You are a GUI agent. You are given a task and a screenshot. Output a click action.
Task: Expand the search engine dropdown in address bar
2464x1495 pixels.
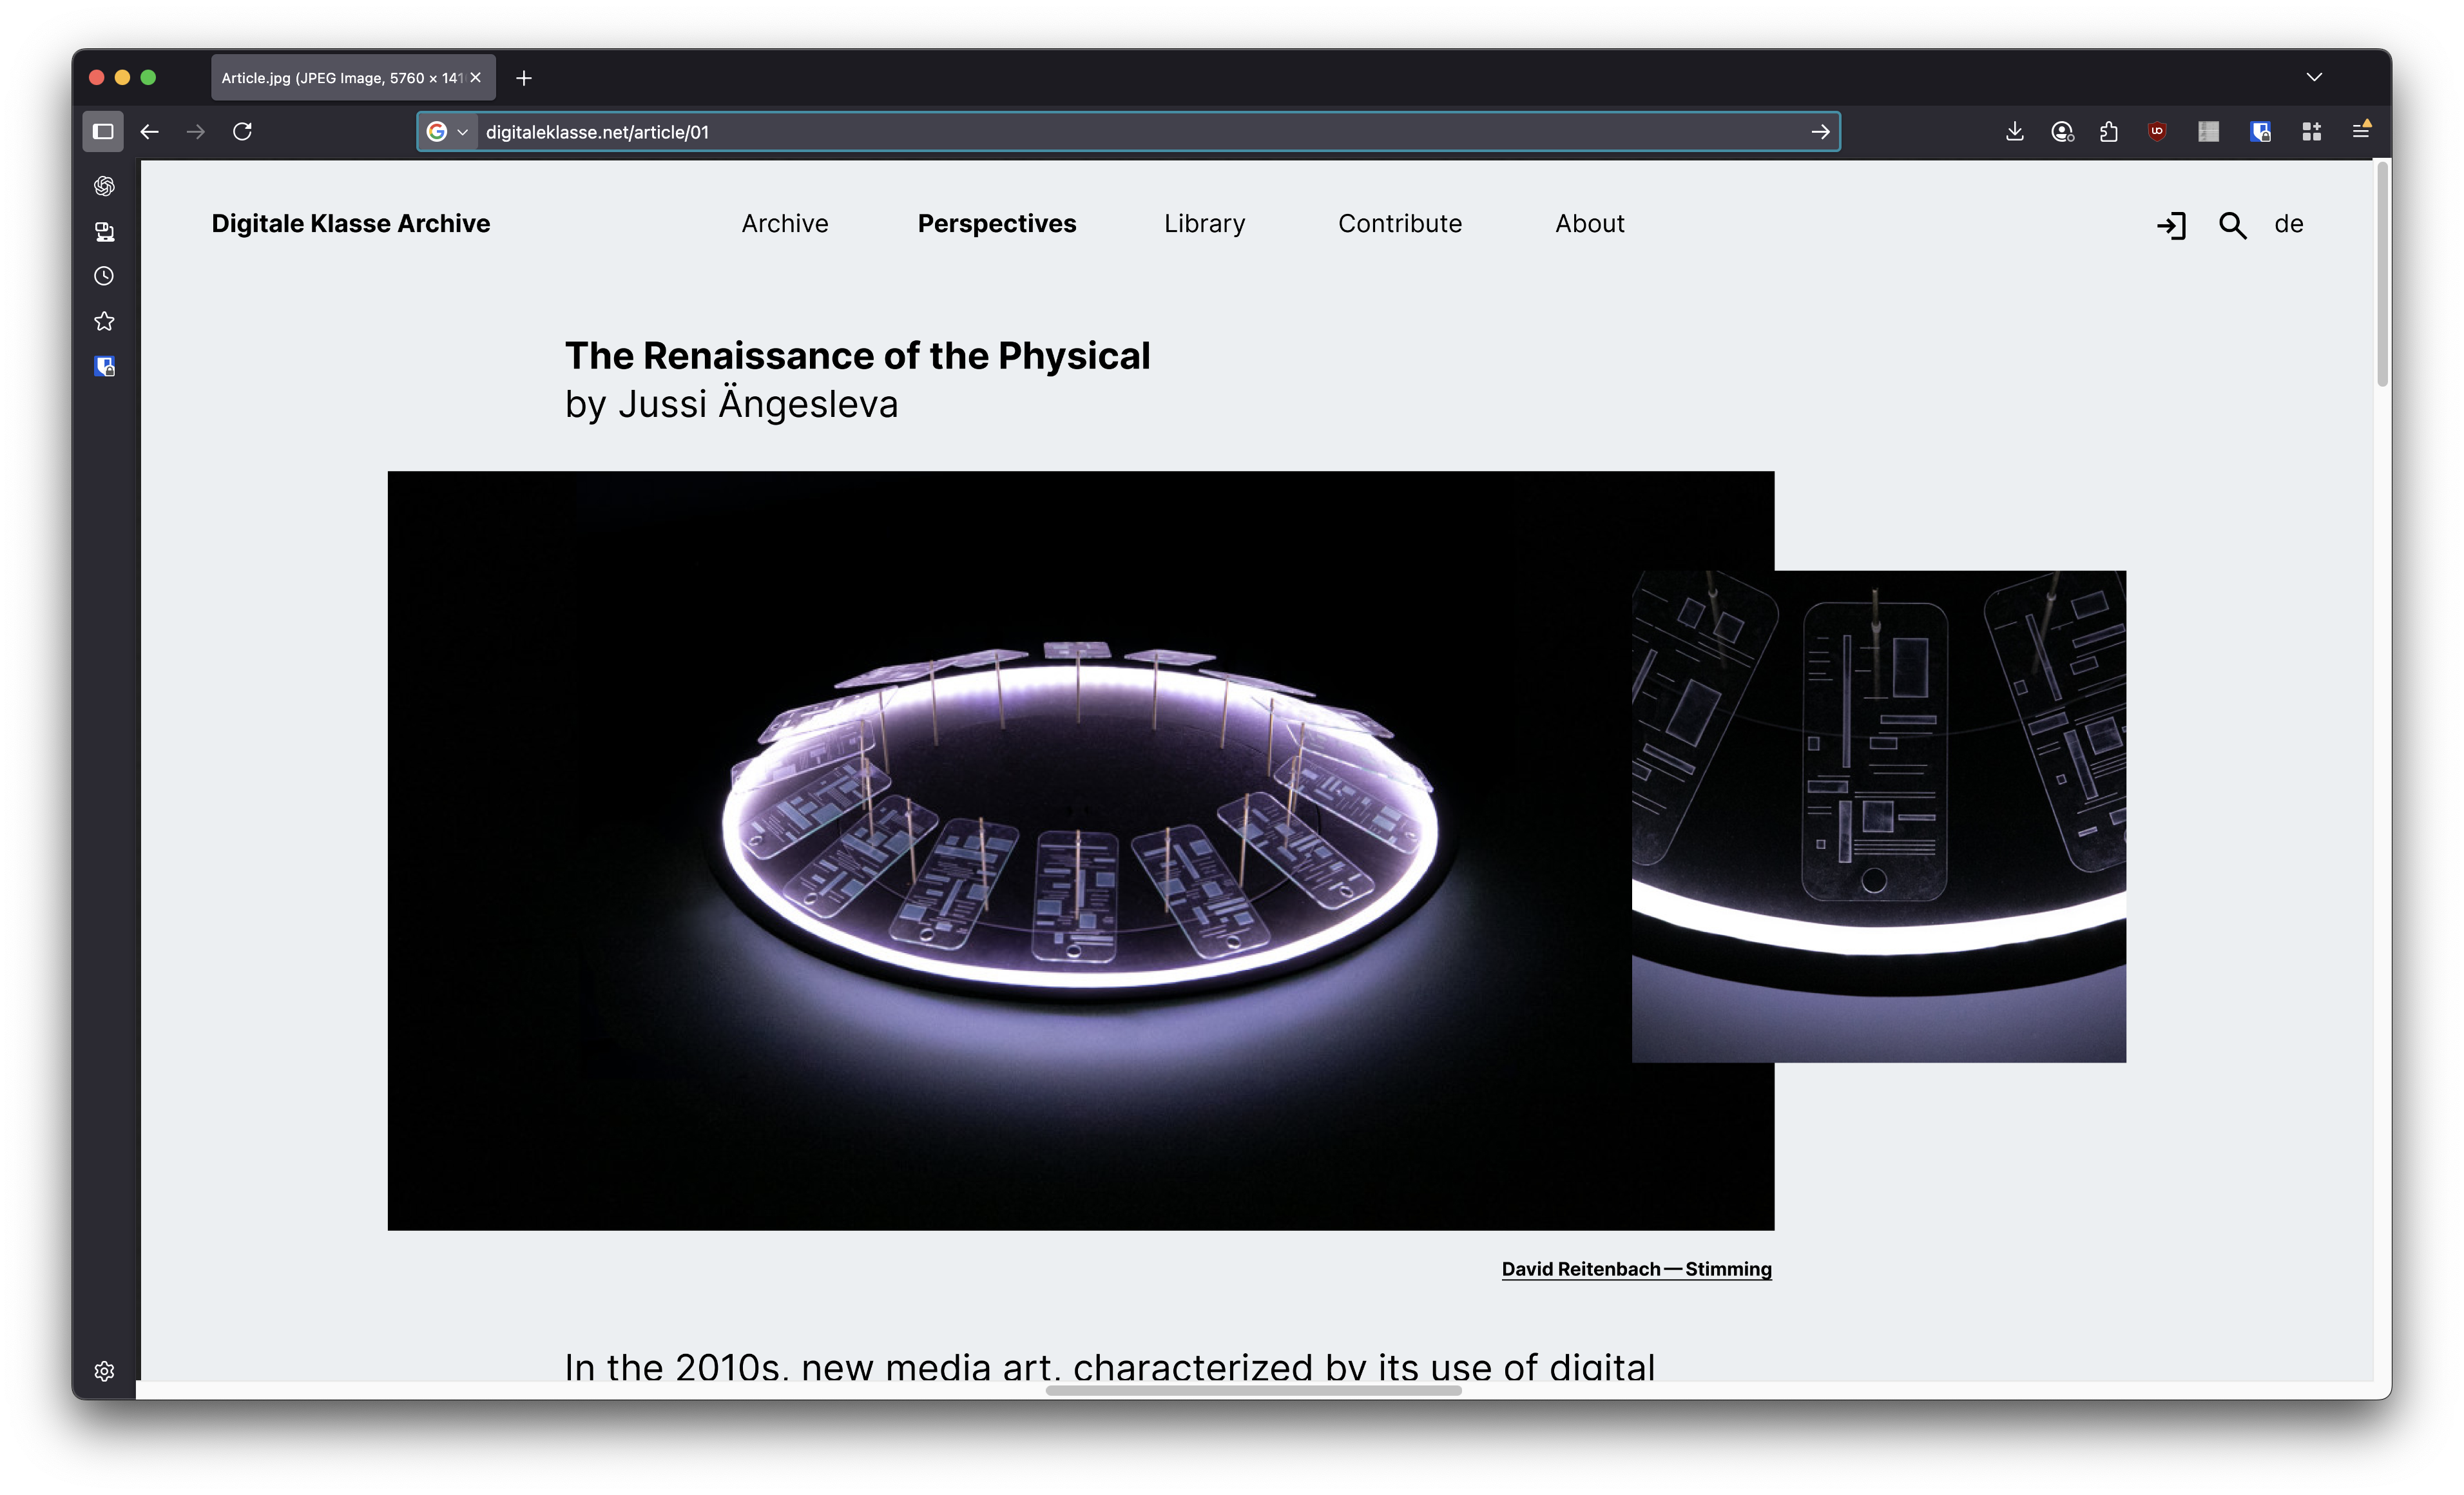click(462, 132)
